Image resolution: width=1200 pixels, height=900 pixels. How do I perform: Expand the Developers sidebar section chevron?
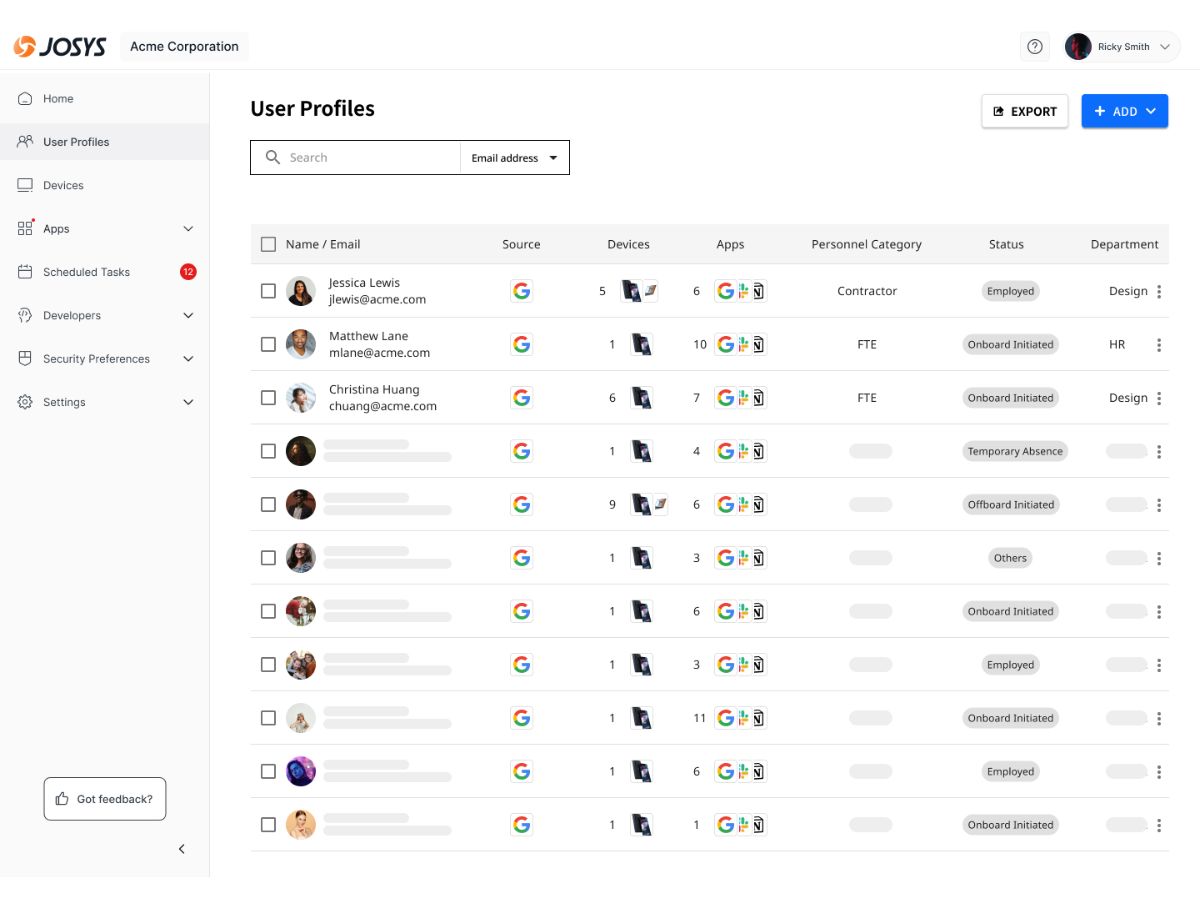tap(188, 315)
